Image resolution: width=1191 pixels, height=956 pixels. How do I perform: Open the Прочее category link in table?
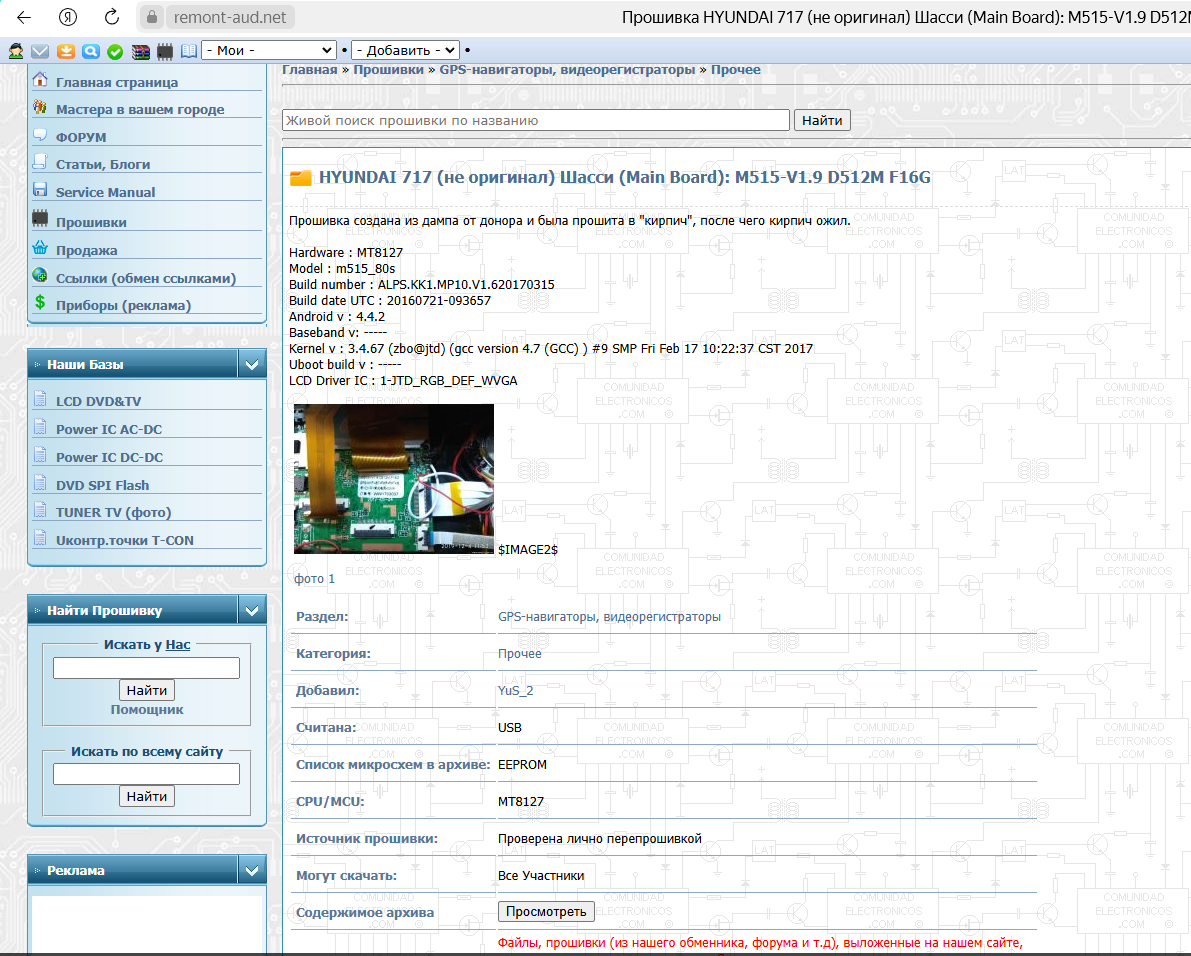pos(520,654)
